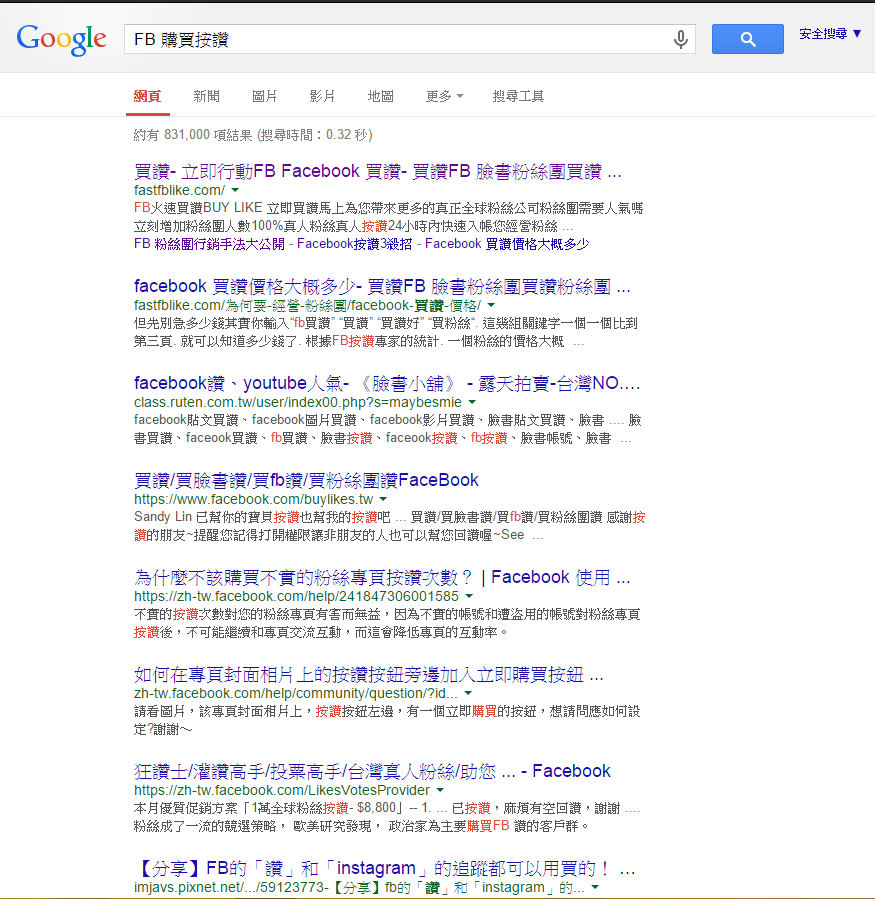Open the 安全搜尋 dropdown
The height and width of the screenshot is (899, 875).
point(830,34)
